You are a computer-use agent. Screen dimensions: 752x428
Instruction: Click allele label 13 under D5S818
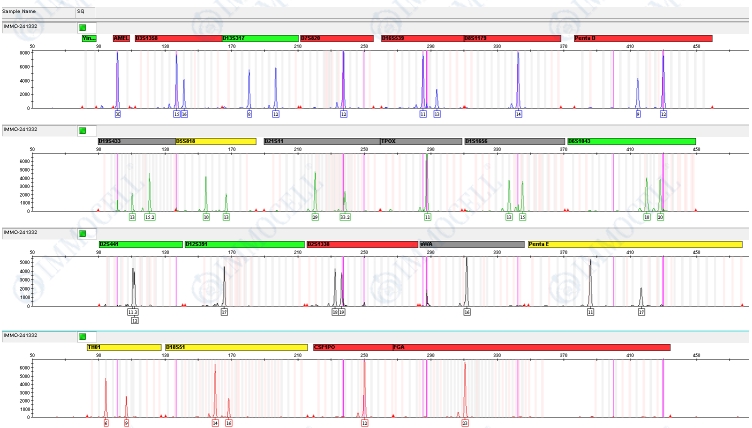(x=226, y=217)
